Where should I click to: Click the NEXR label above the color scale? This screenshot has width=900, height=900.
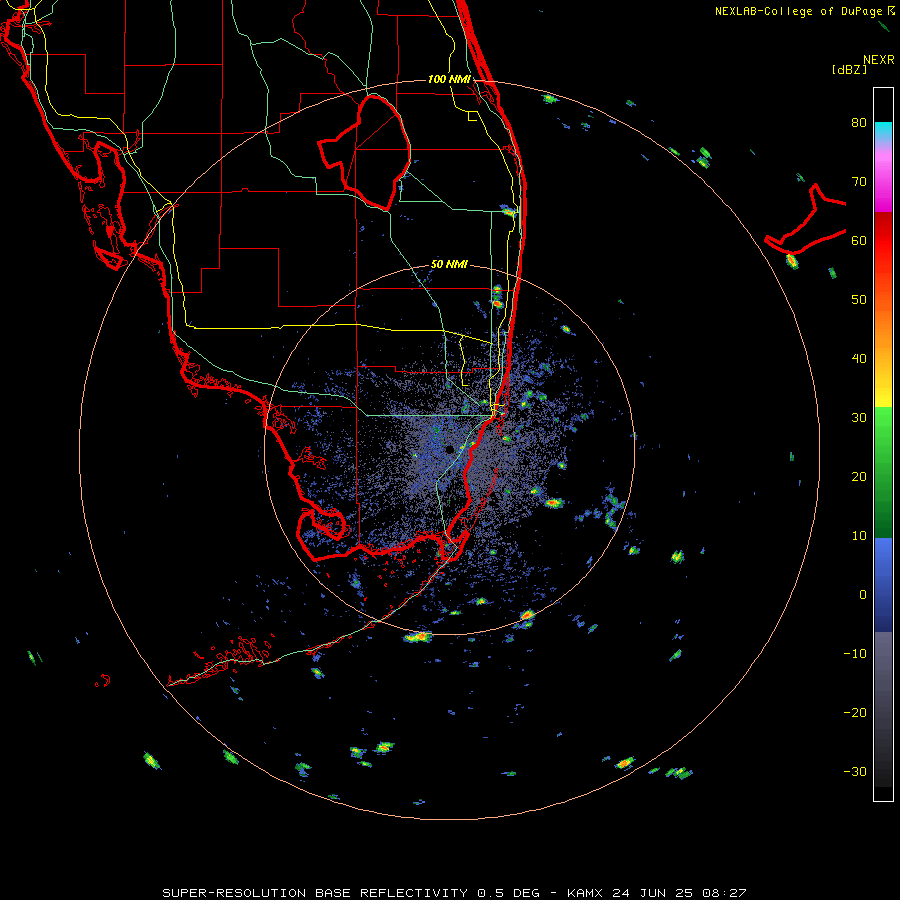878,60
